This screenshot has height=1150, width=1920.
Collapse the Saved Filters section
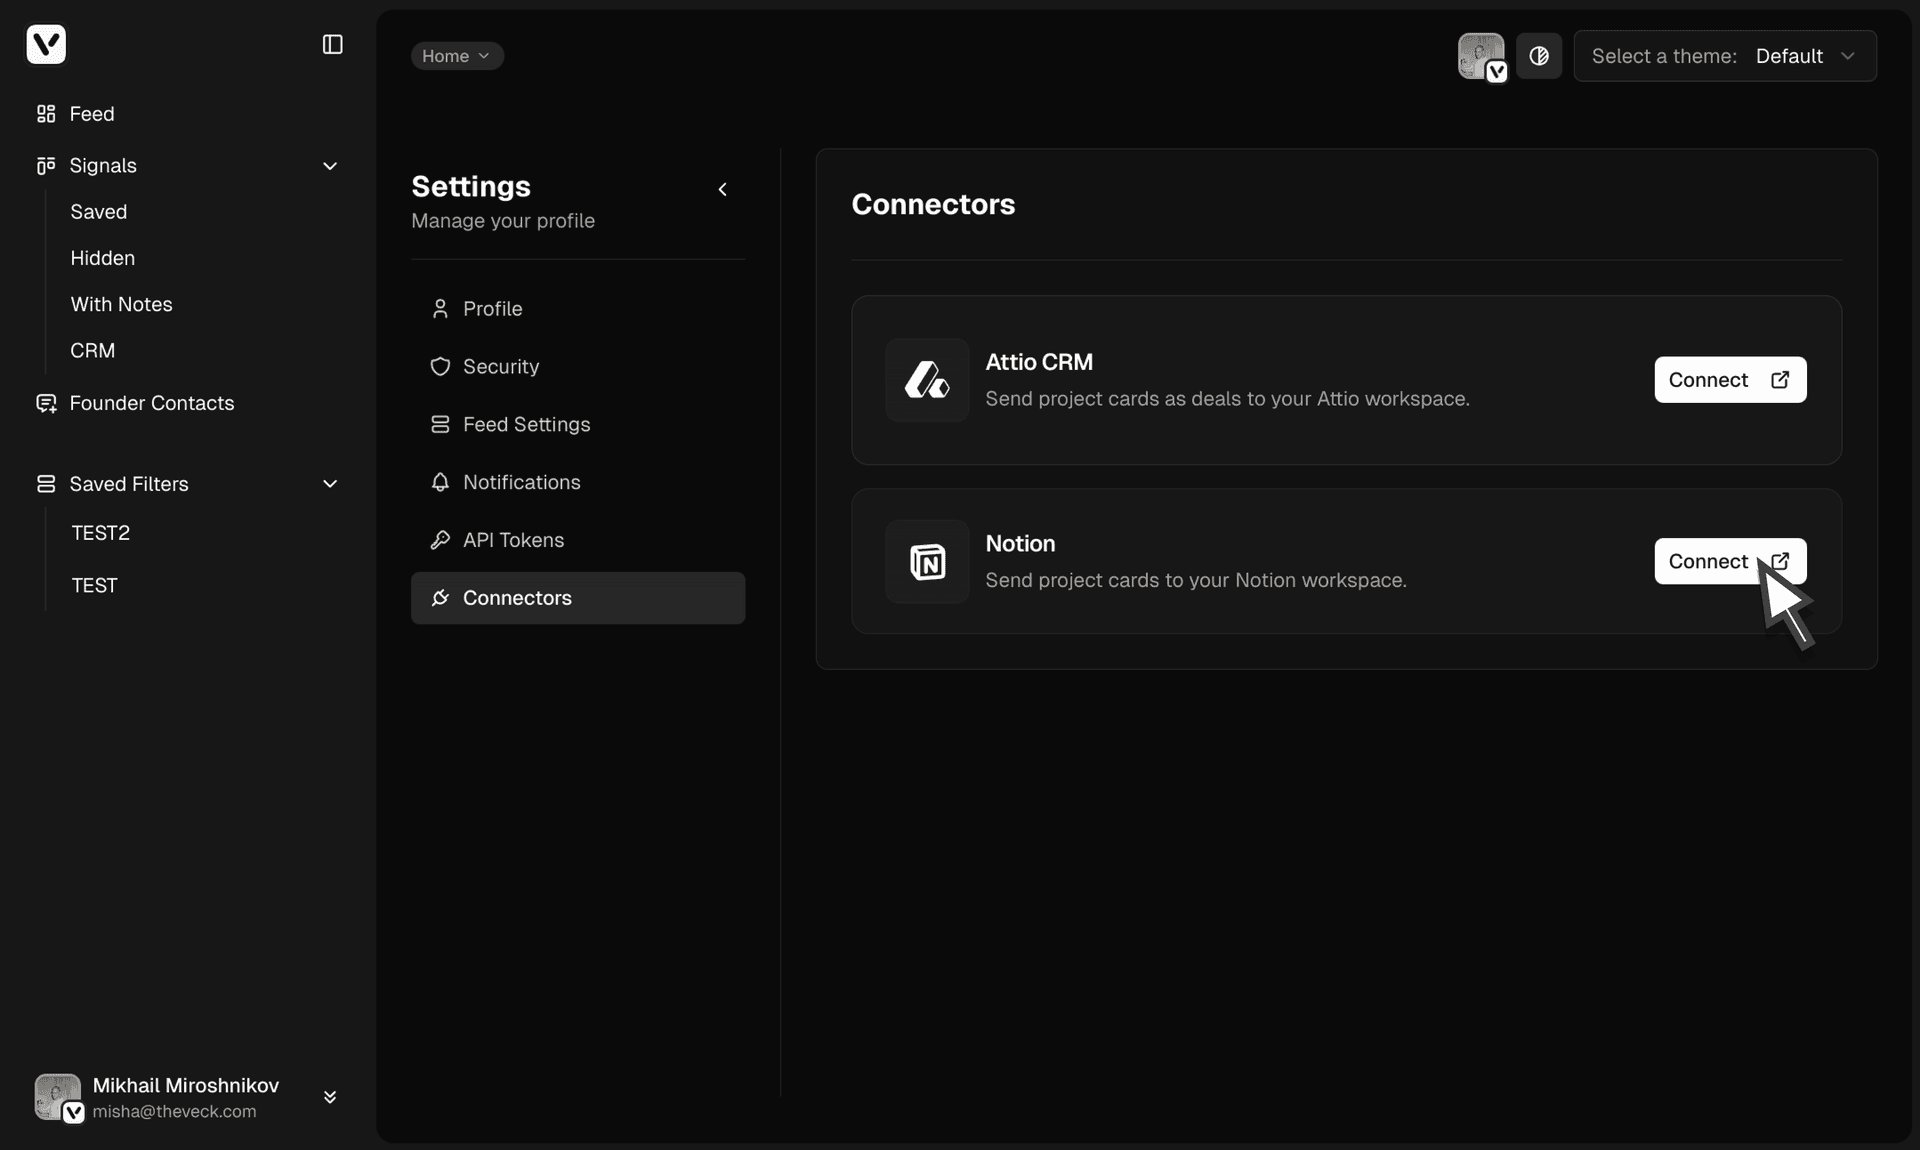coord(330,484)
